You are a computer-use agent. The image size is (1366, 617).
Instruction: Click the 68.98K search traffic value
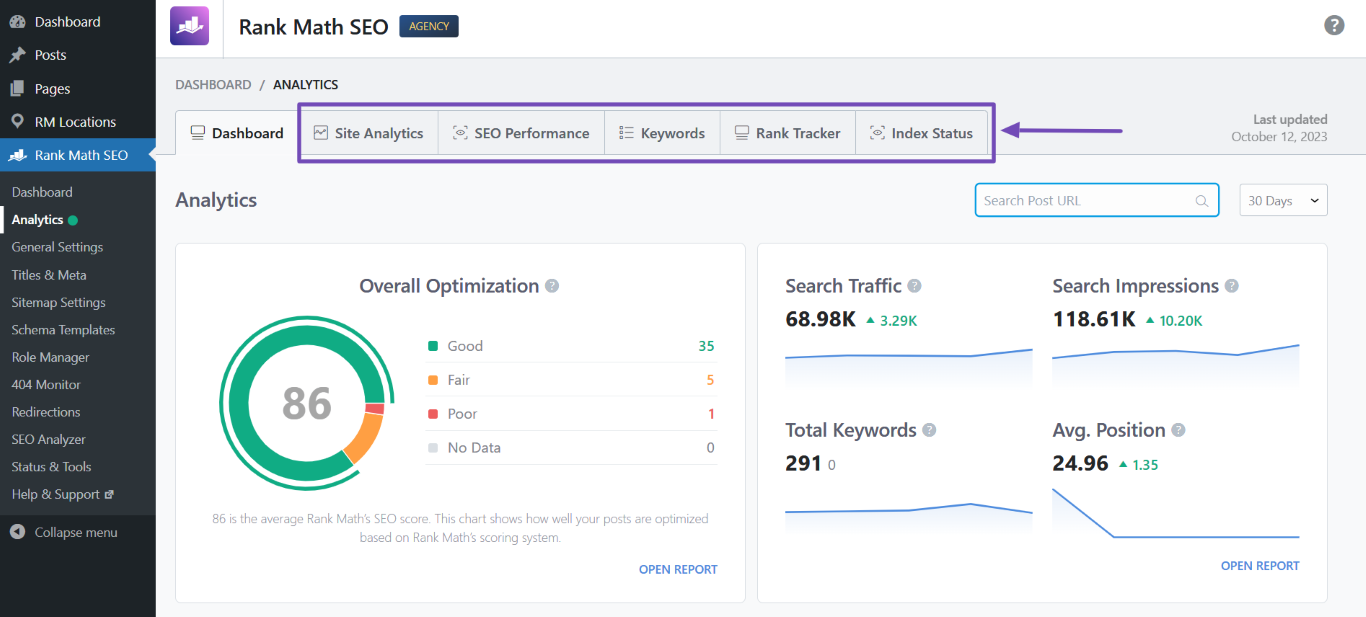820,320
